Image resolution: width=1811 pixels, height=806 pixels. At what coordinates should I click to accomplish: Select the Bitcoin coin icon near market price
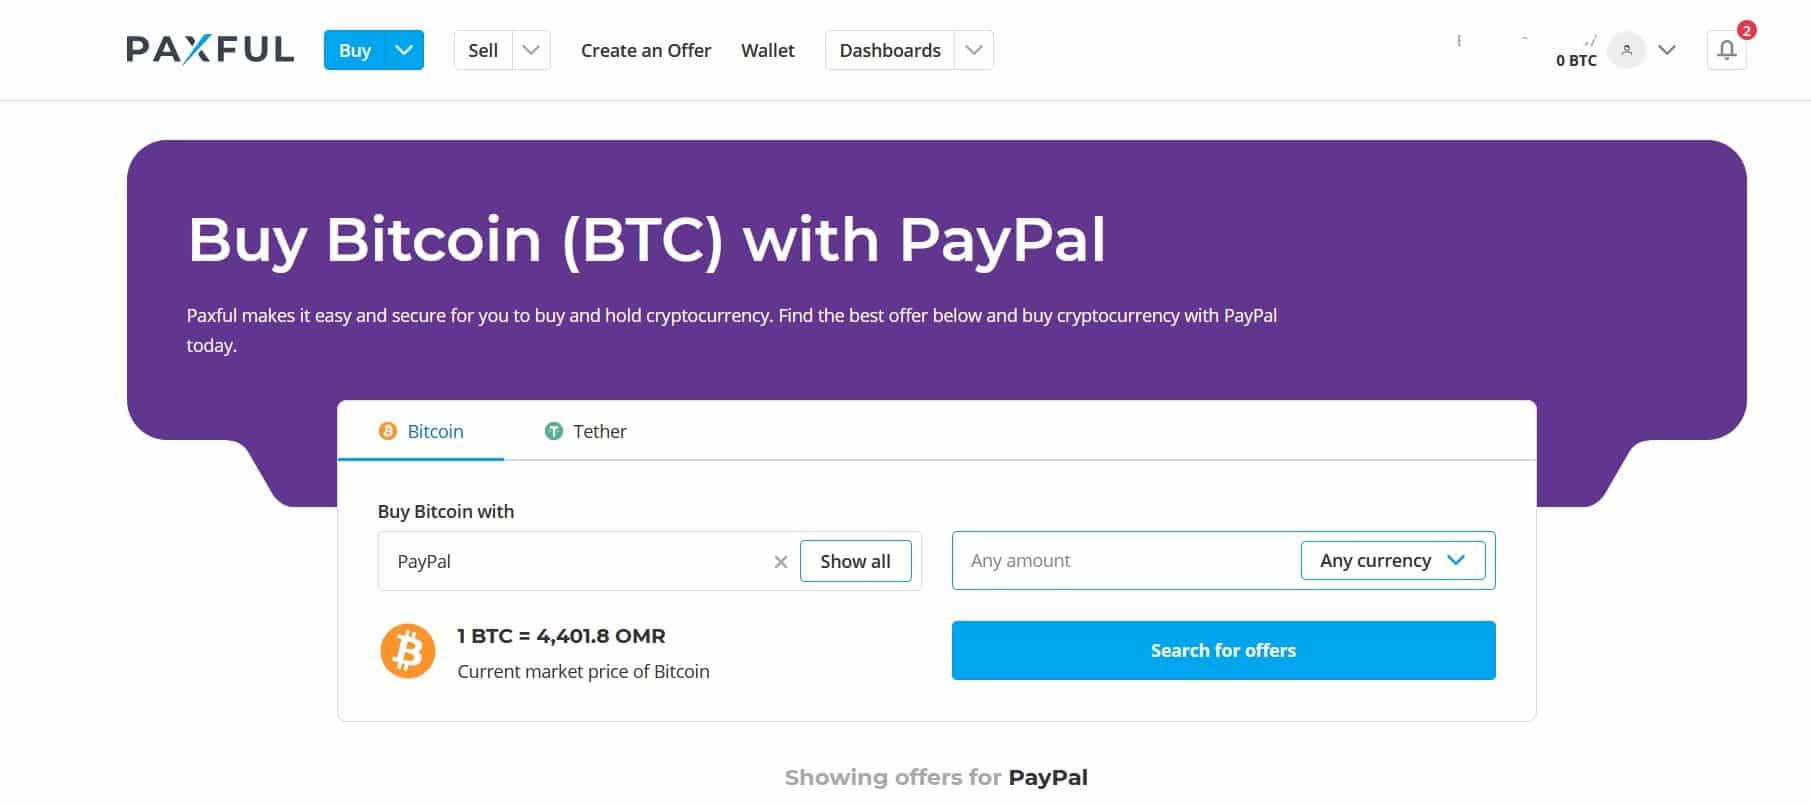(408, 651)
